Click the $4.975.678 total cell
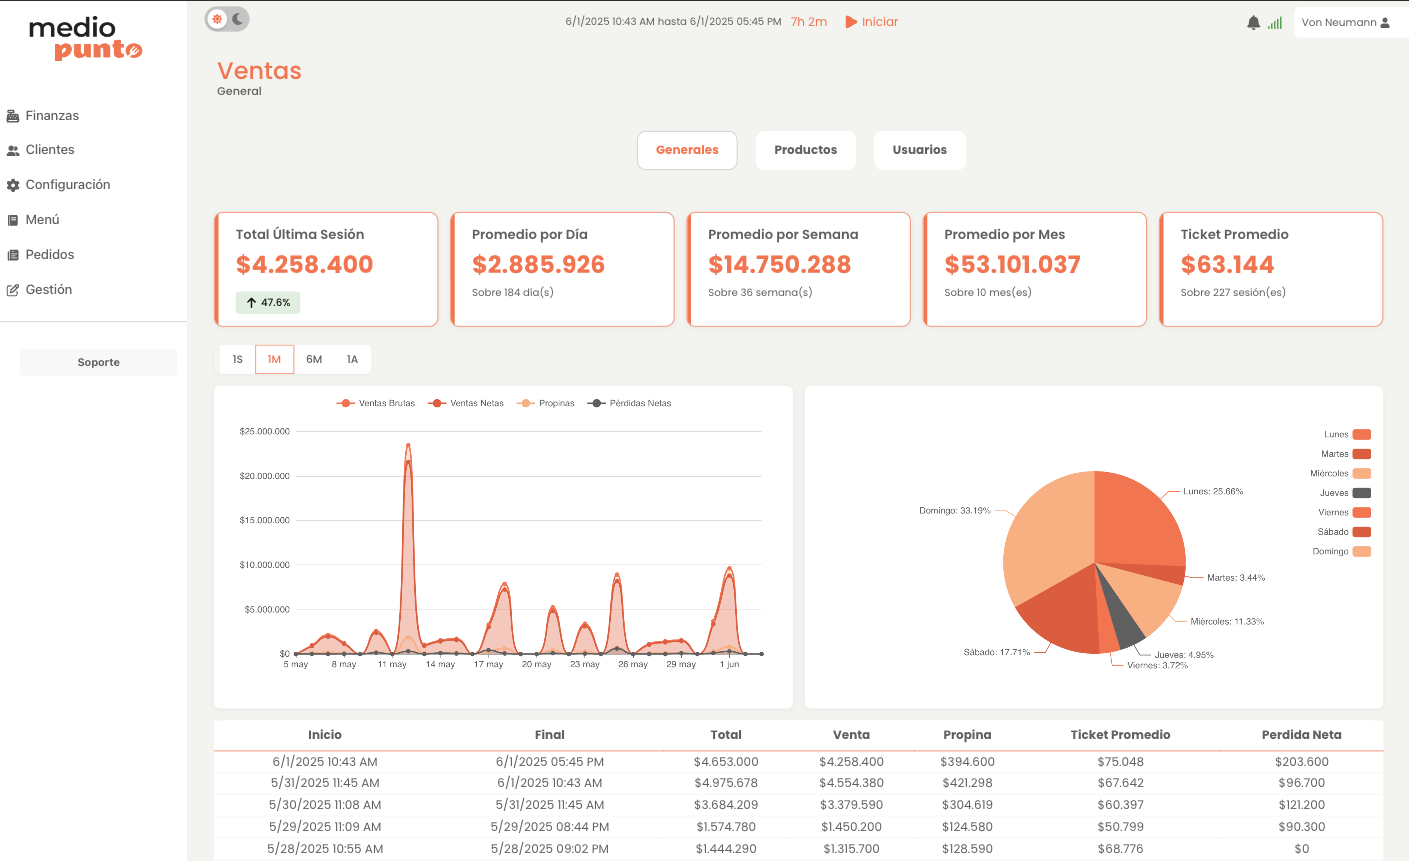 [x=726, y=783]
